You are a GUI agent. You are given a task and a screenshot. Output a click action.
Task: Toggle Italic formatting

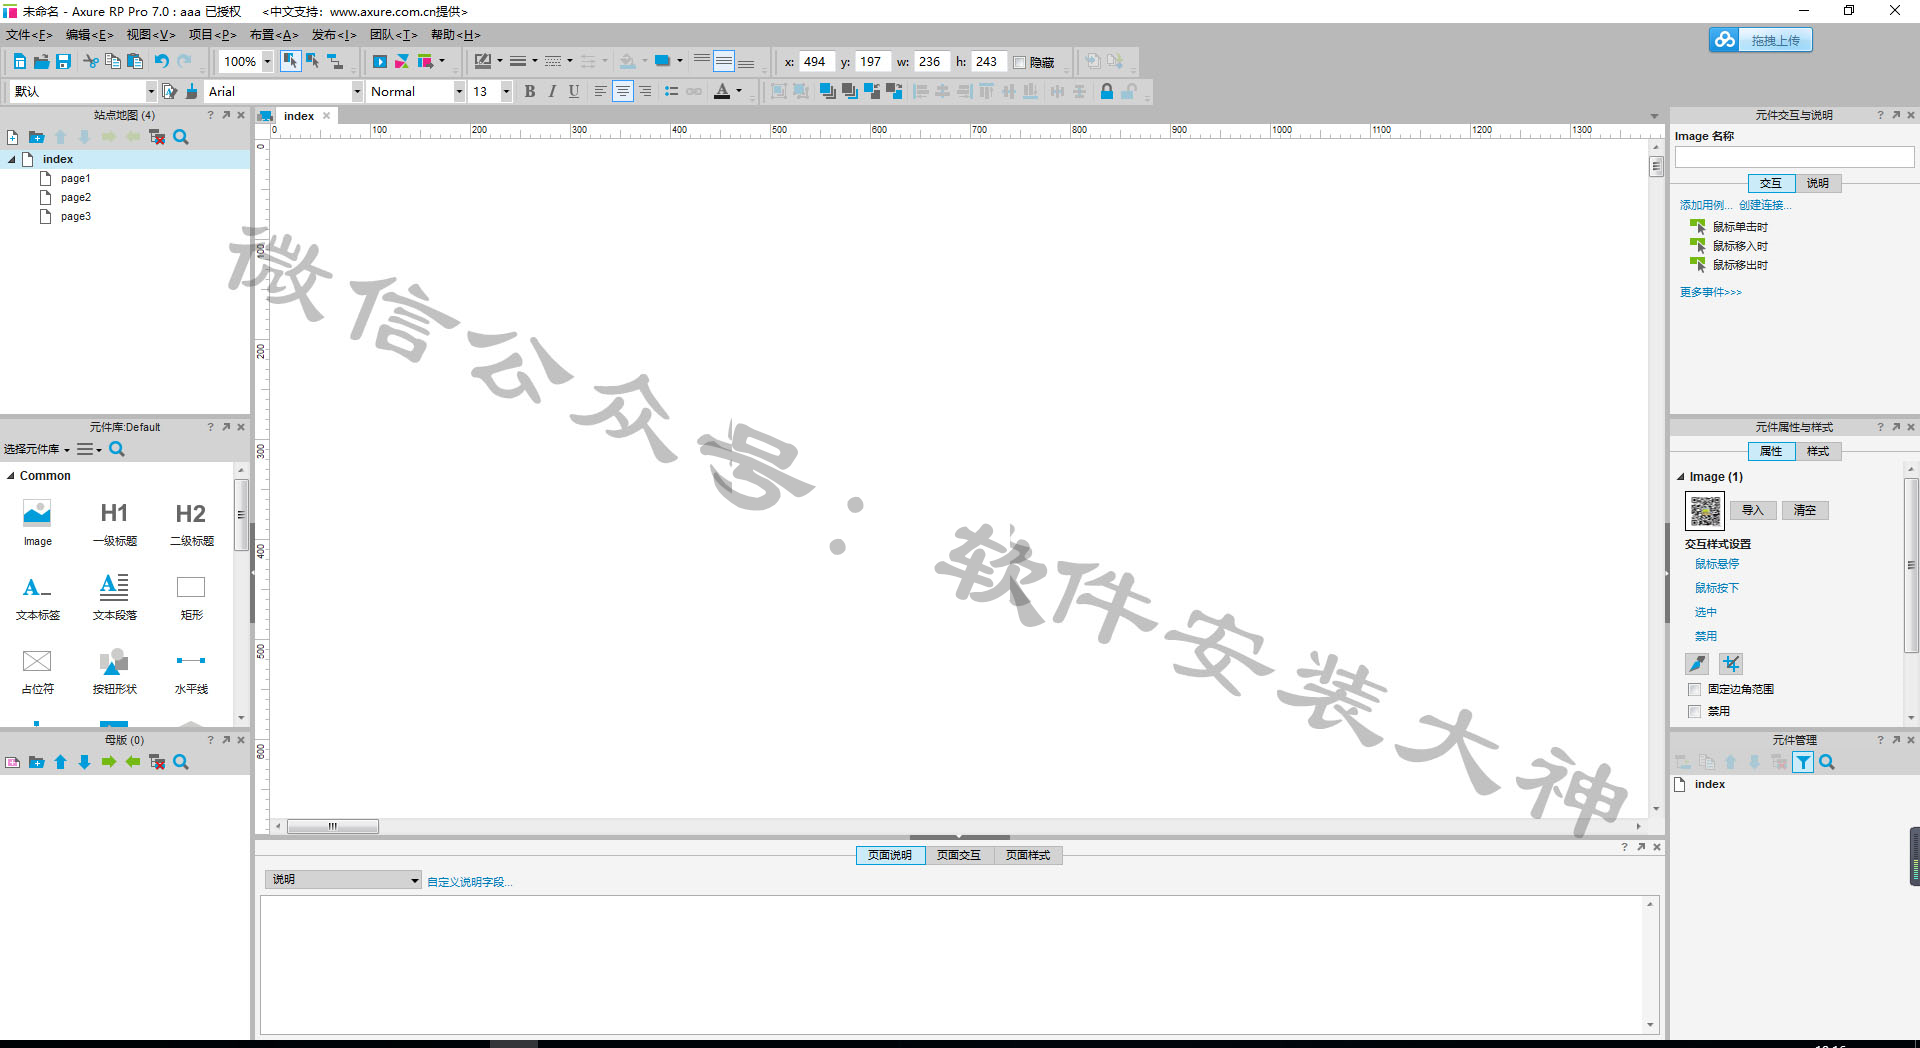(552, 91)
